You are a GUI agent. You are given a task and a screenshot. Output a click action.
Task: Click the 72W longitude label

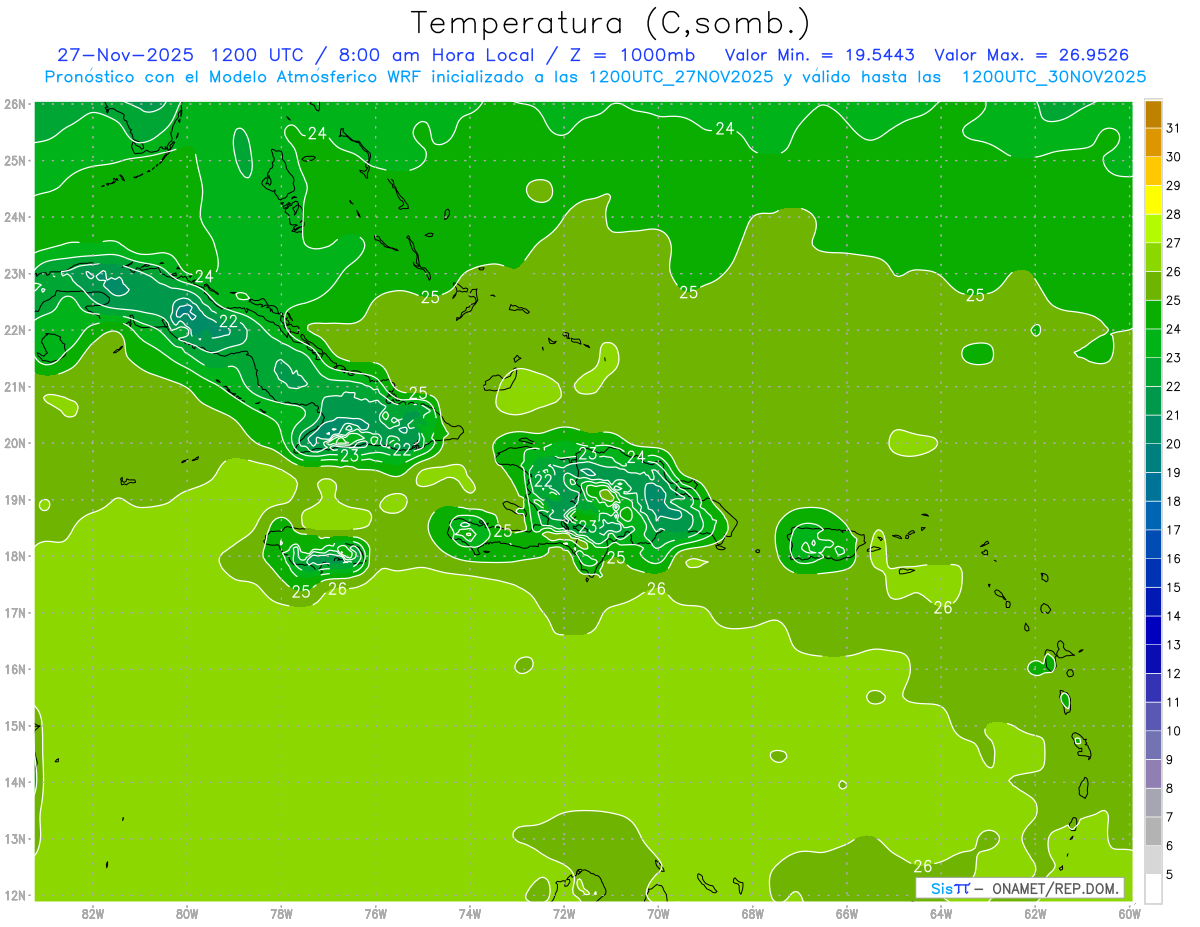564,913
